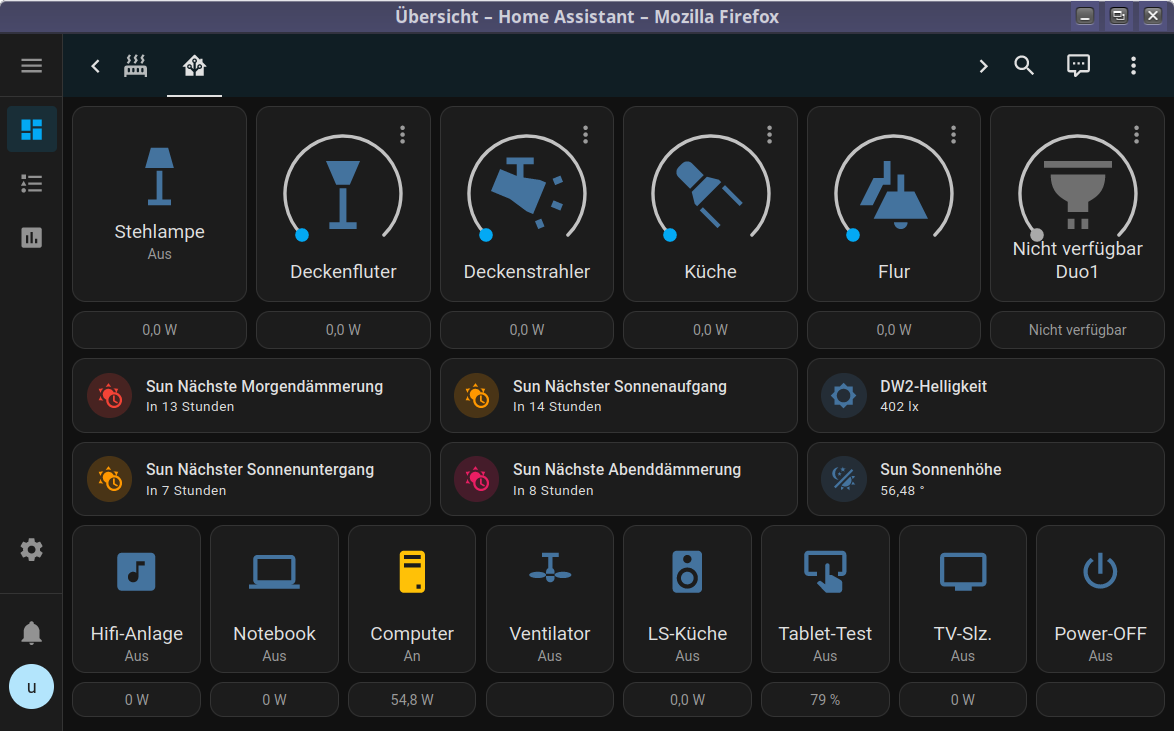Toggle the Ventilator switch
Screen dimensions: 1174x731
pos(549,572)
